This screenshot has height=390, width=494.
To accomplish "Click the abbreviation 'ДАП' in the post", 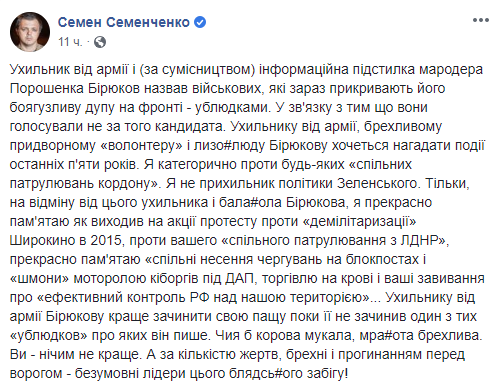I will pyautogui.click(x=239, y=279).
